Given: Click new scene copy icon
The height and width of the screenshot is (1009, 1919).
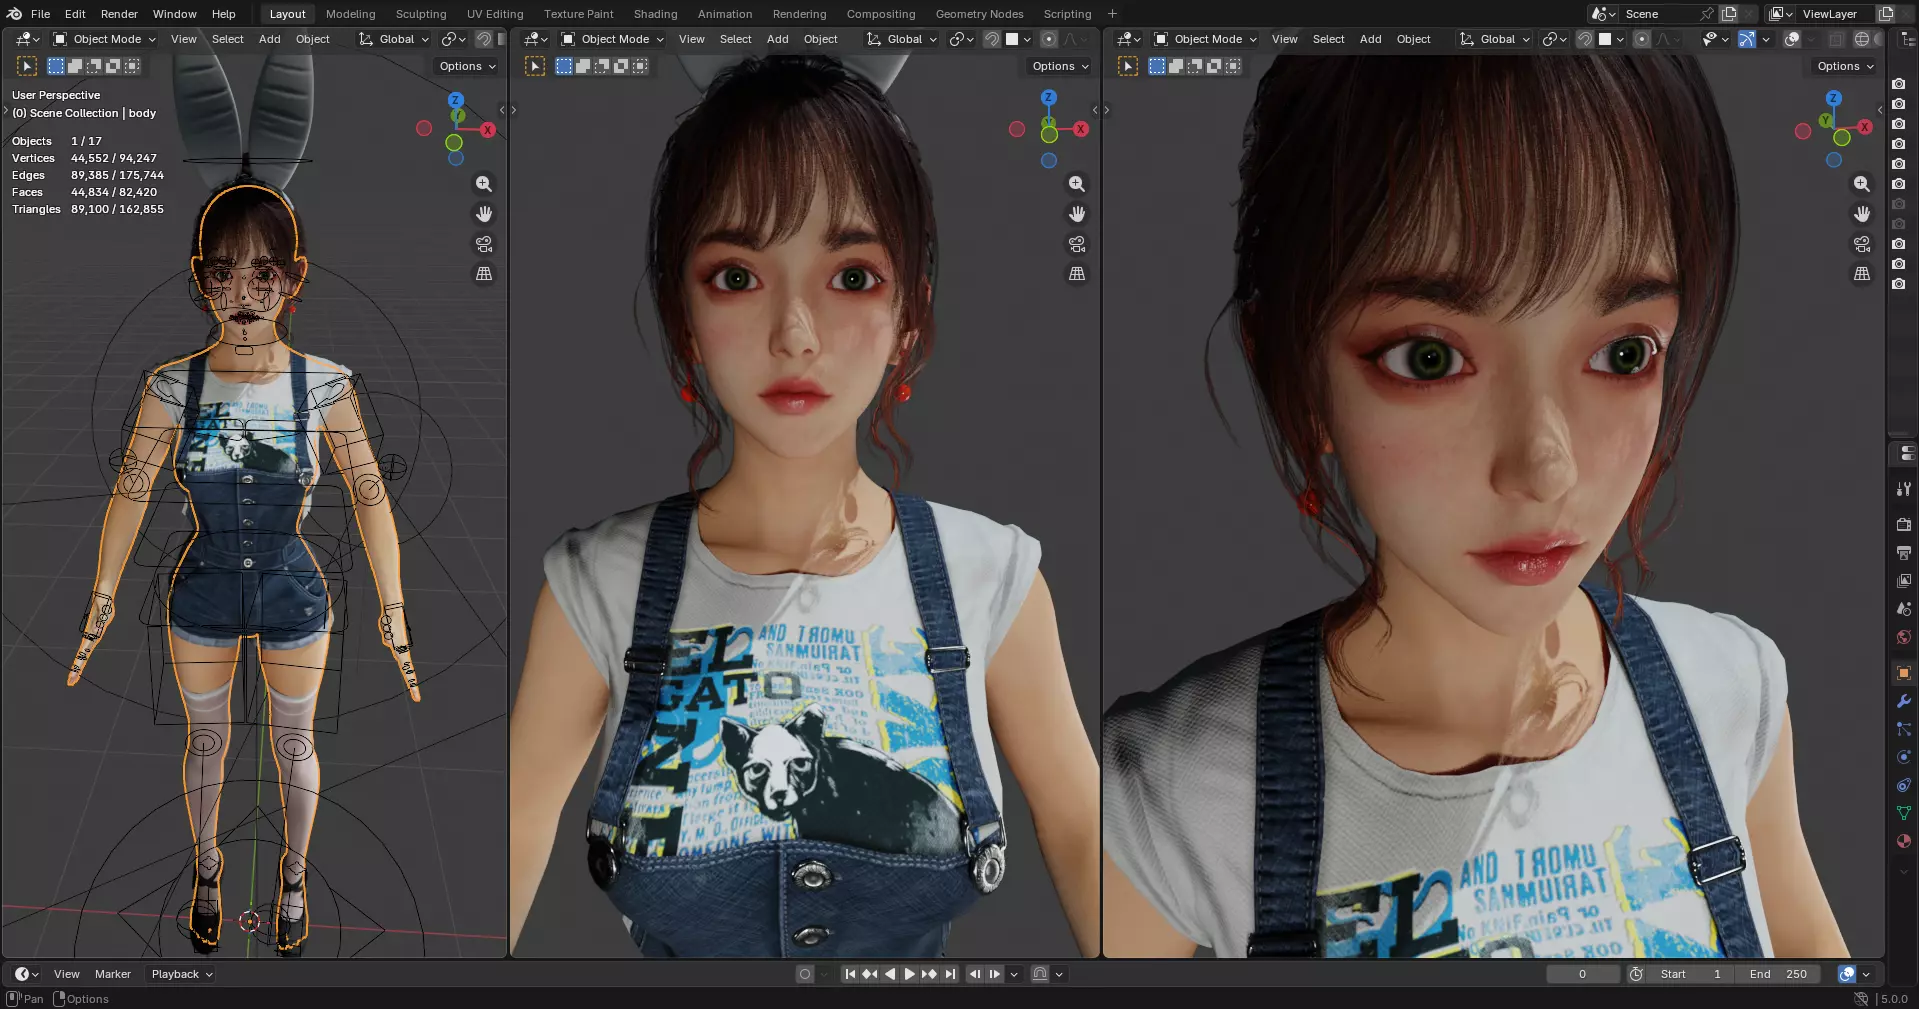Looking at the screenshot, I should click(1729, 14).
